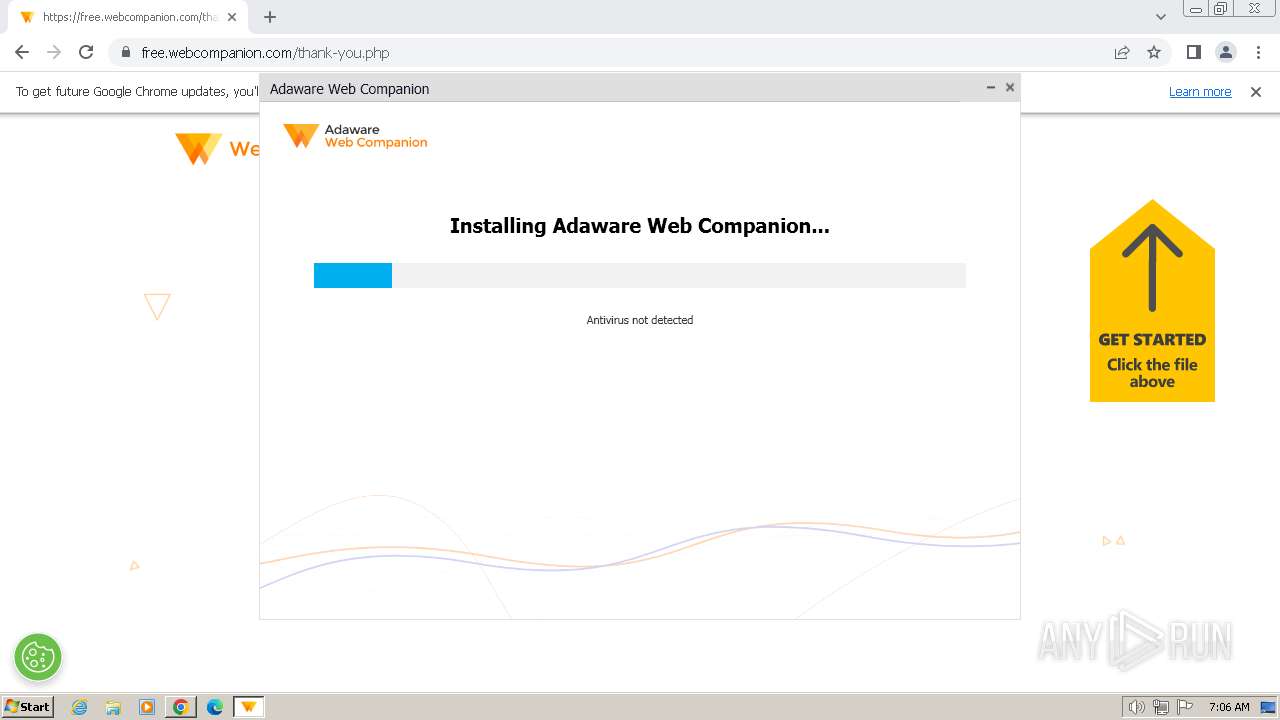This screenshot has width=1280, height=720.
Task: Close the Chrome window
Action: [x=1254, y=9]
